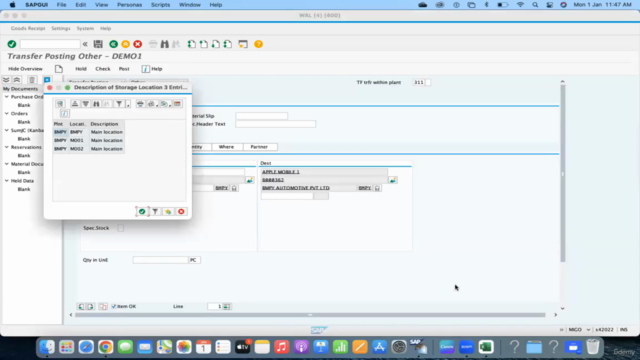Screen dimensions: 640x360
Task: Click the Qty in UnE input field
Action: point(160,260)
